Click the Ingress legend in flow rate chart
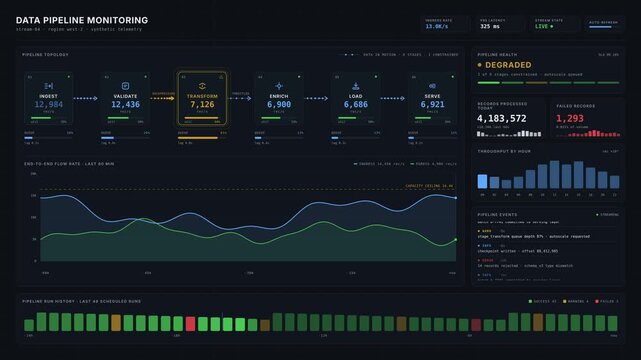This screenshot has width=641, height=360. coord(379,164)
